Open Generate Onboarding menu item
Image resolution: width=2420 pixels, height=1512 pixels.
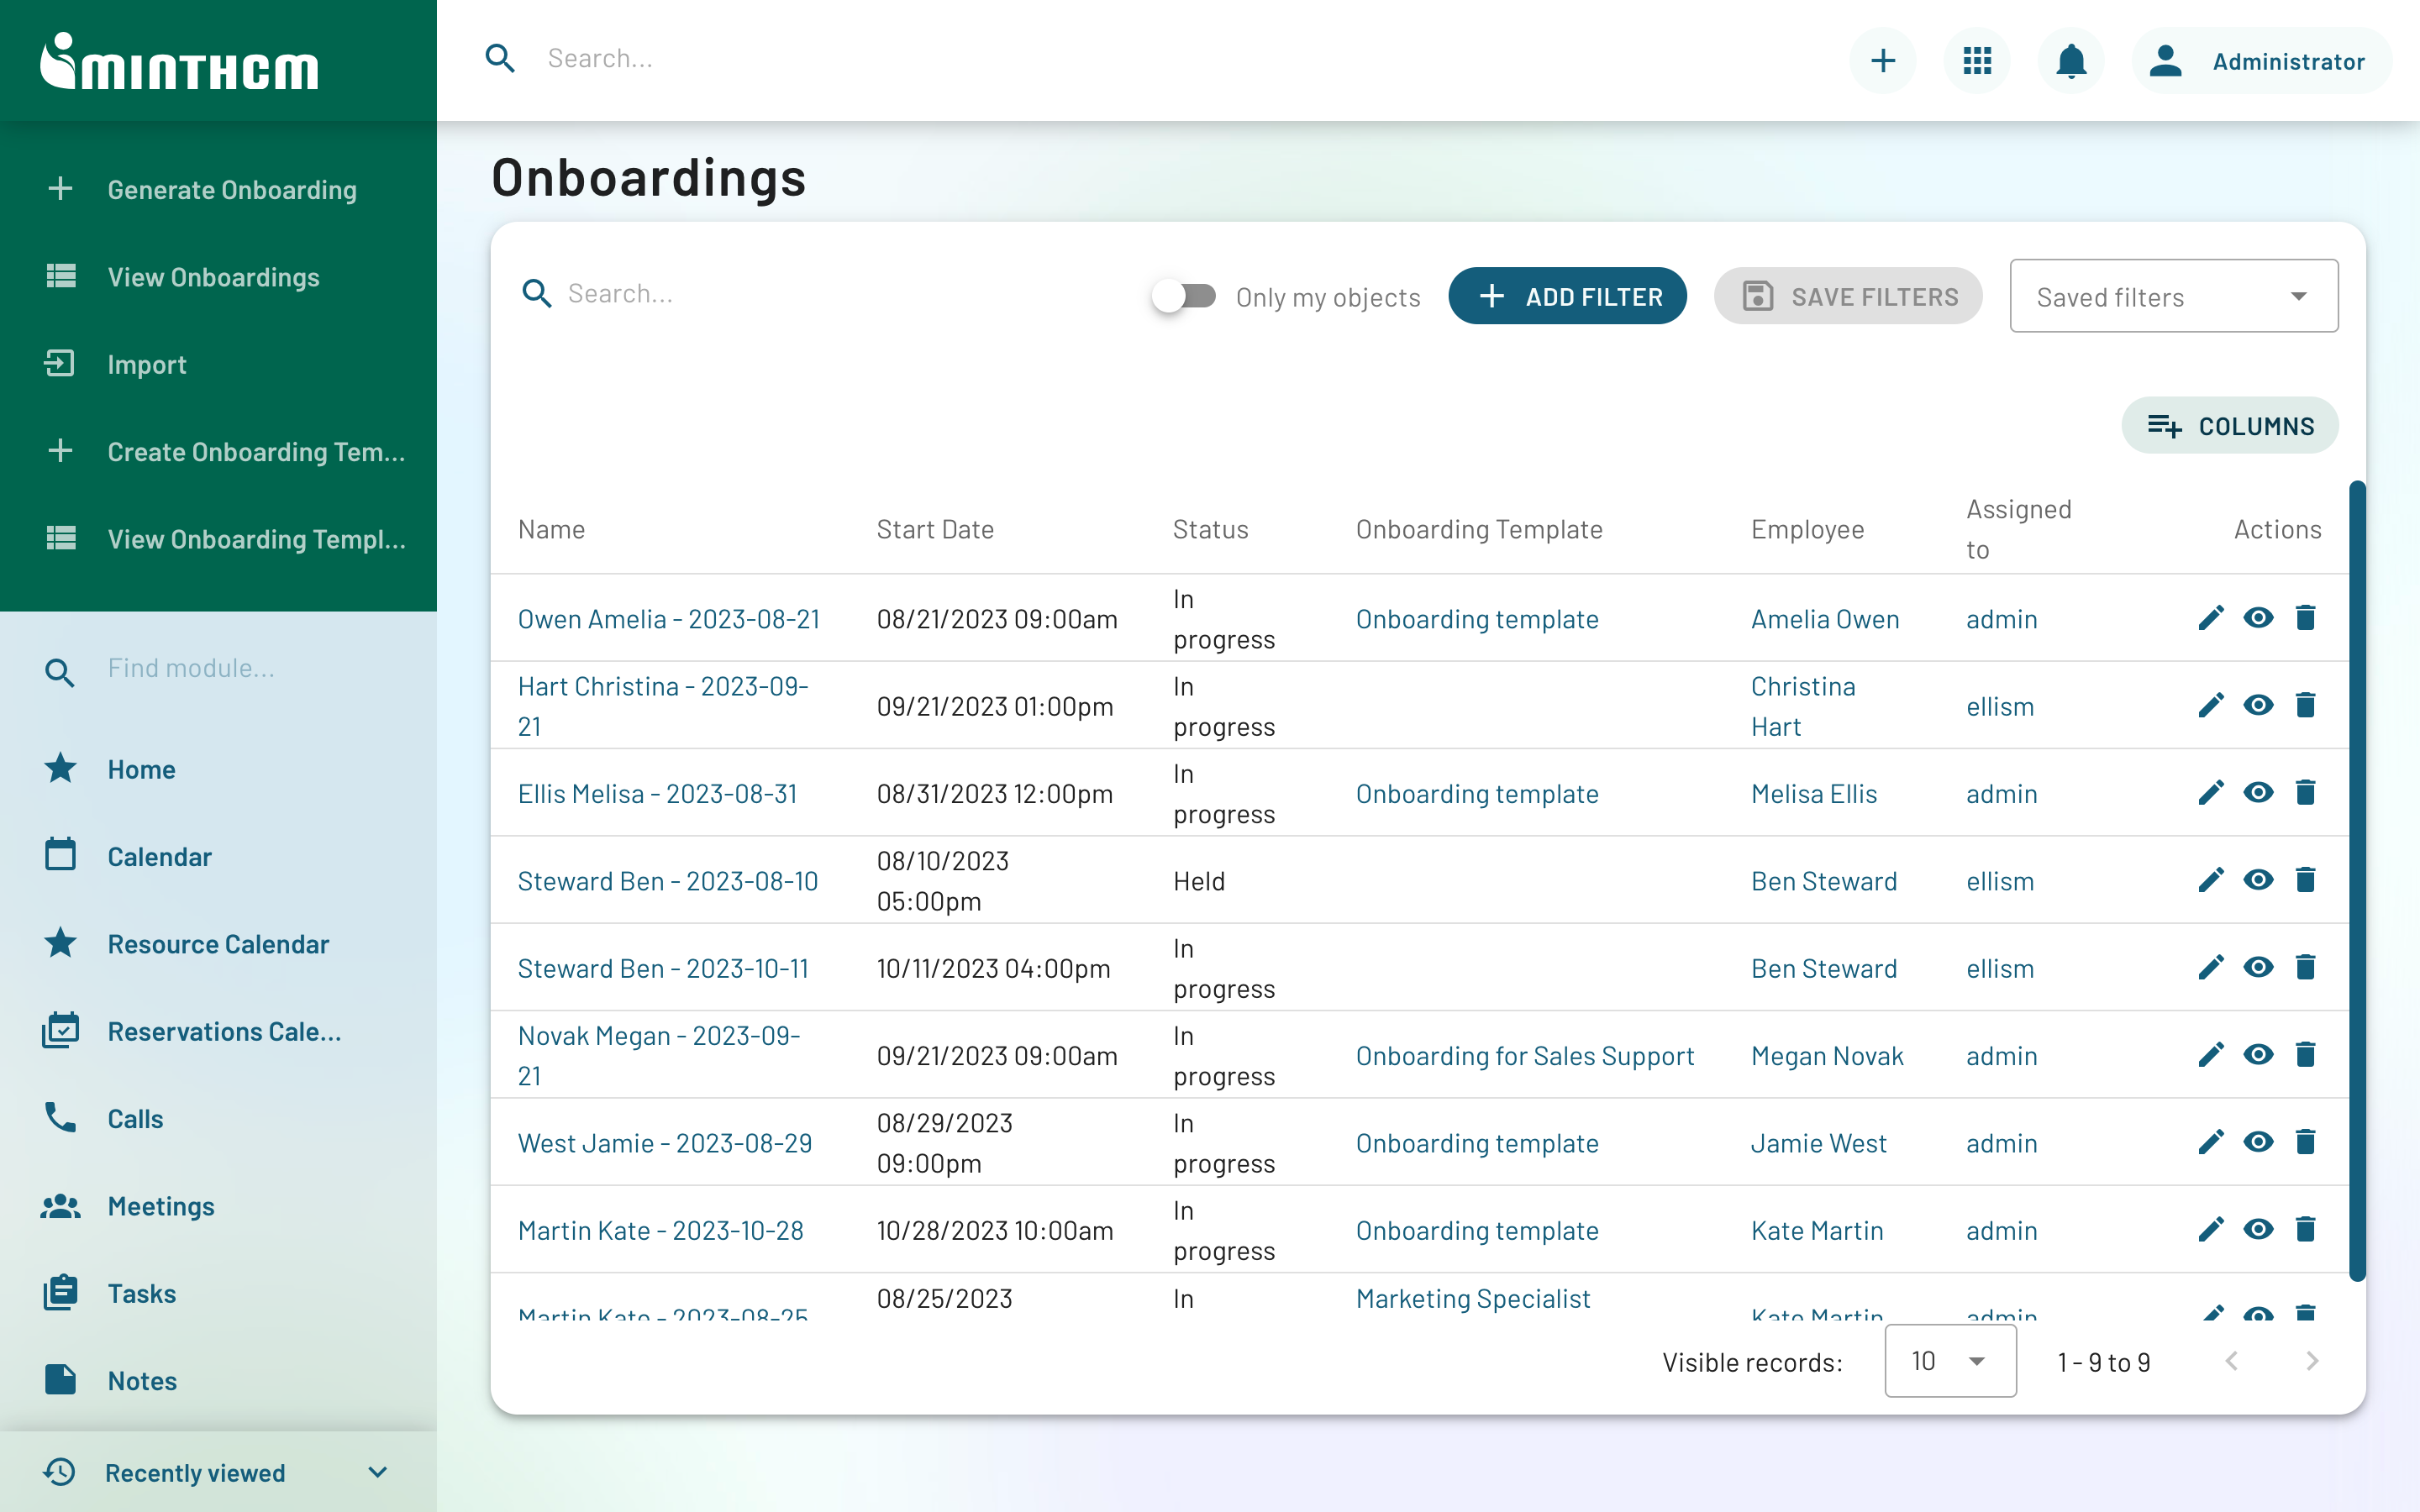pos(231,190)
